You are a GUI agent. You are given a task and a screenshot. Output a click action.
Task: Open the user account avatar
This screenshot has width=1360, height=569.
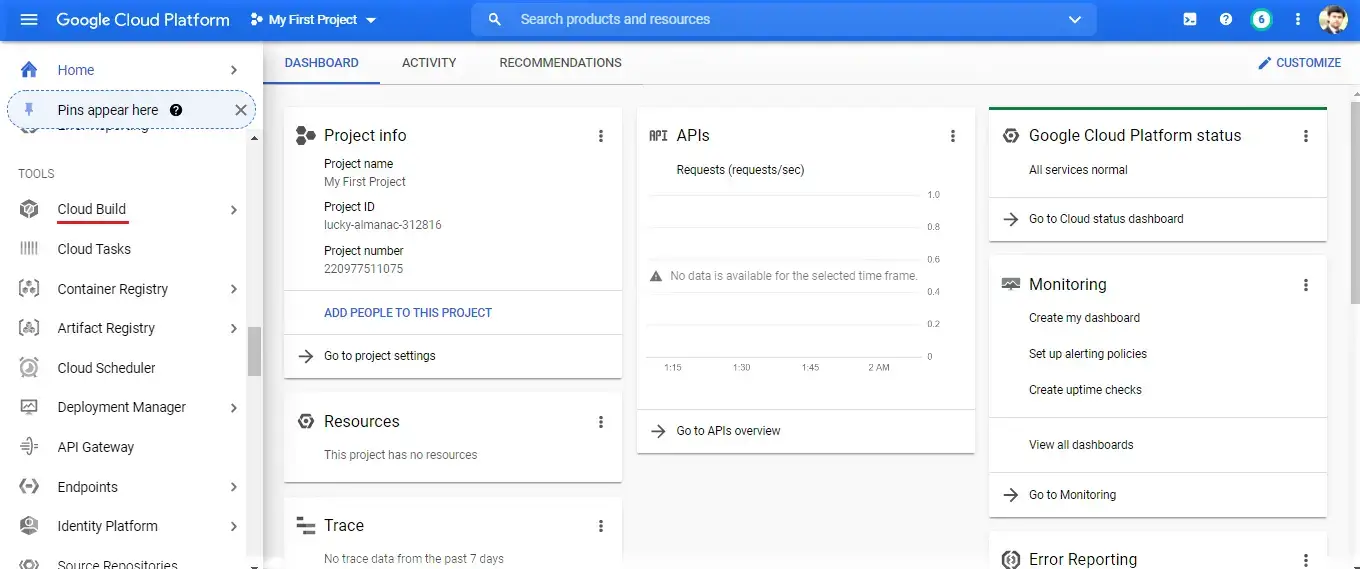[x=1333, y=19]
